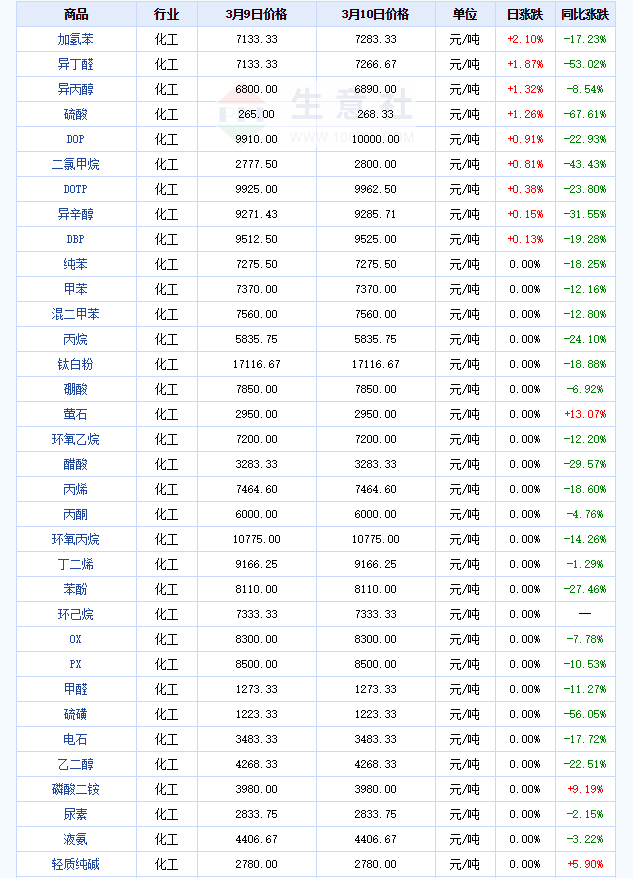Open the 硼酸 commodity link

pyautogui.click(x=76, y=389)
